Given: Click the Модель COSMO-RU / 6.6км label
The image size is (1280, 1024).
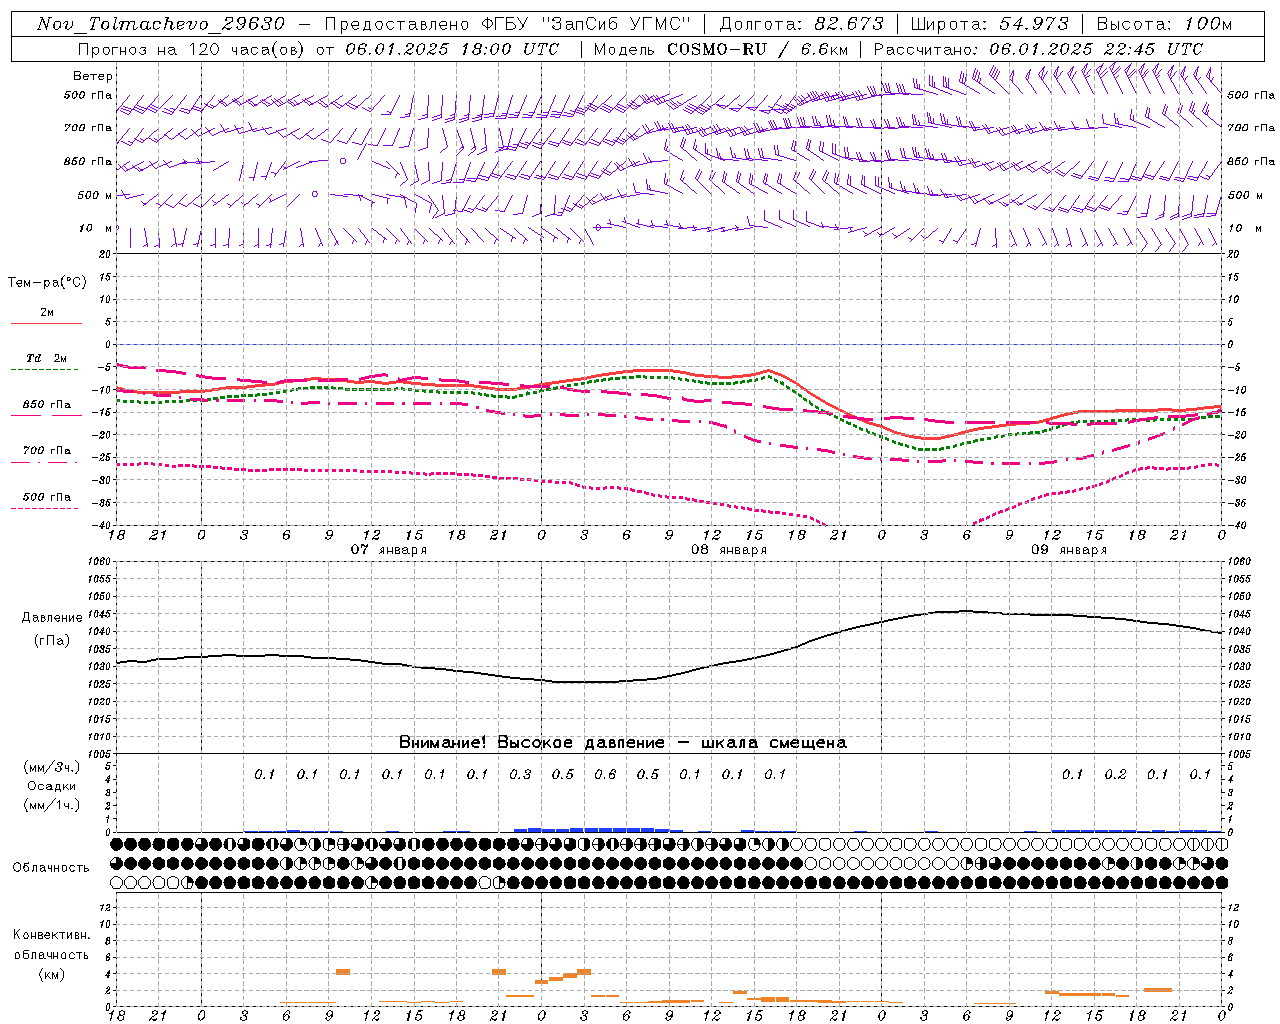Looking at the screenshot, I should pyautogui.click(x=720, y=49).
